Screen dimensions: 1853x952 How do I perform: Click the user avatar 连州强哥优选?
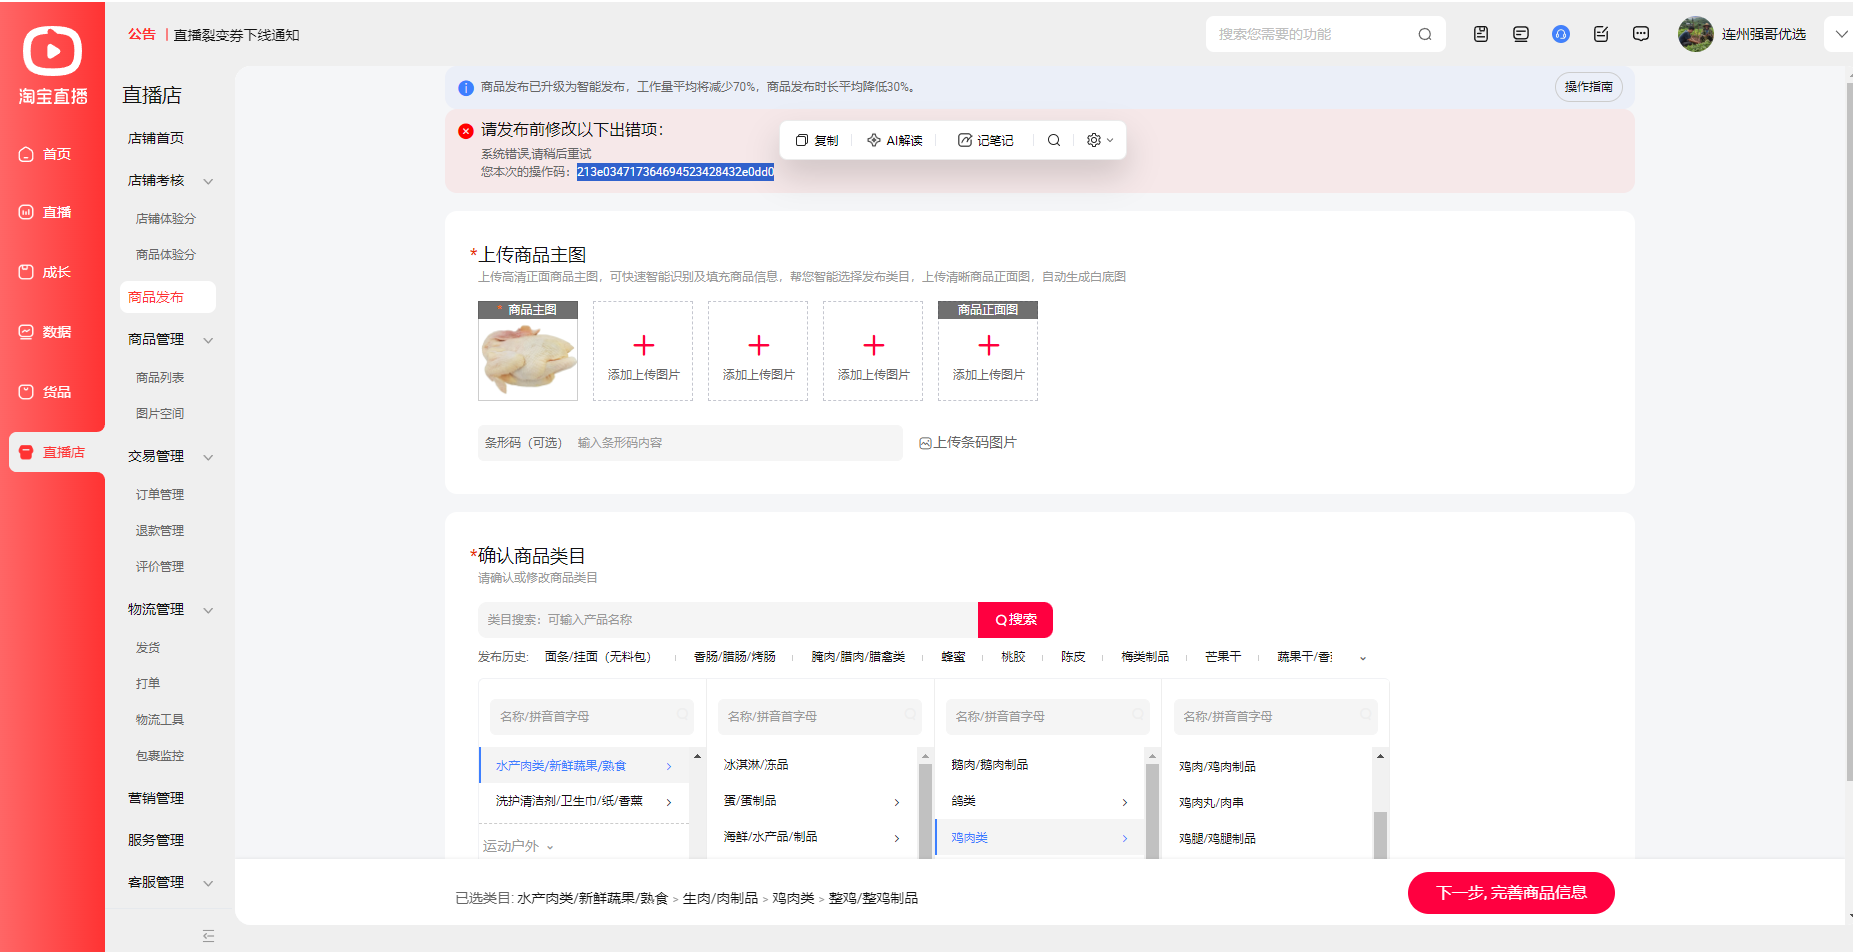click(1696, 34)
